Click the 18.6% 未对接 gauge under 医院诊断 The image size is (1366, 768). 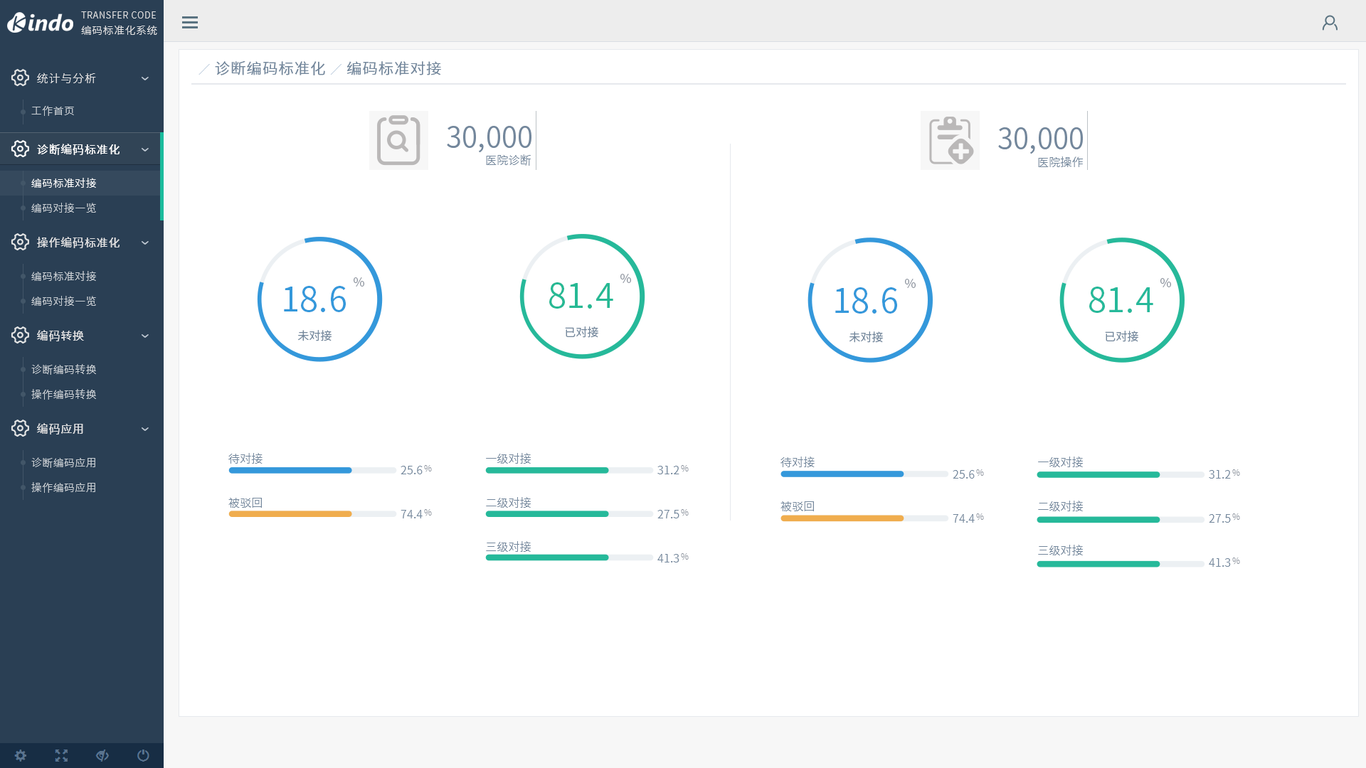[x=320, y=299]
